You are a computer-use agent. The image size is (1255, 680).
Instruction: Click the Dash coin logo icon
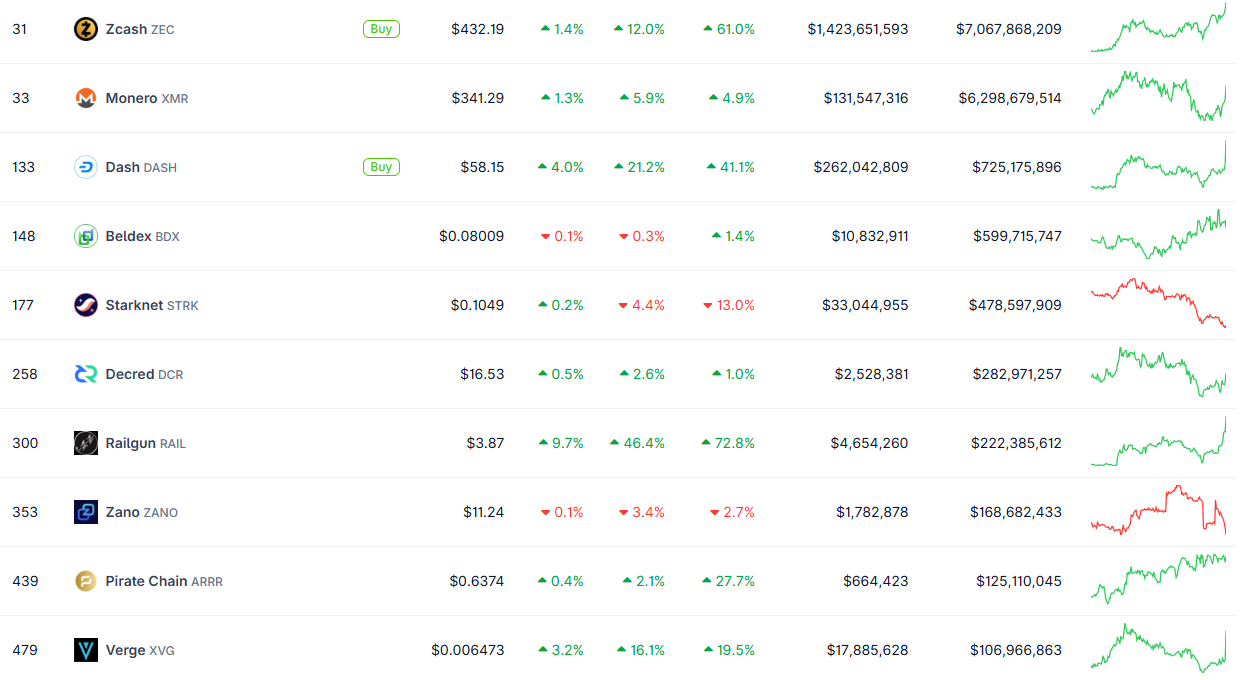[x=86, y=167]
